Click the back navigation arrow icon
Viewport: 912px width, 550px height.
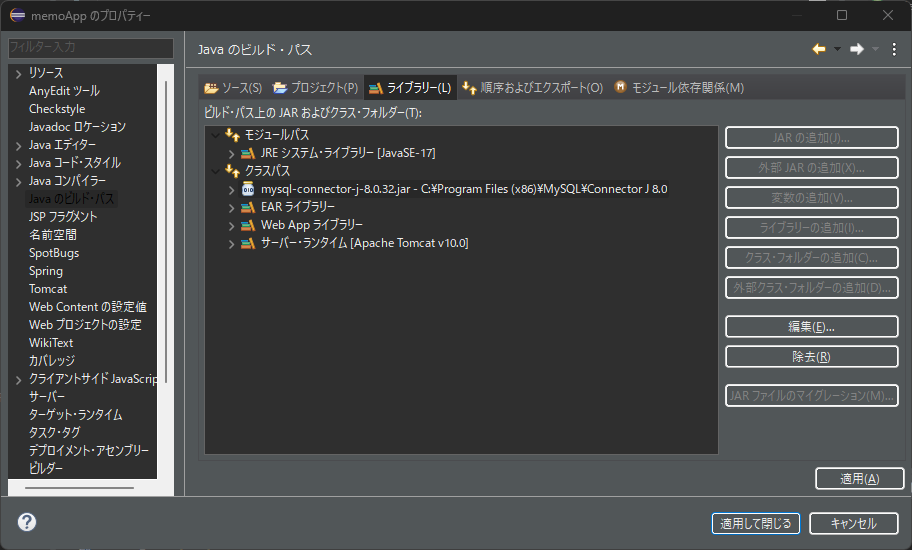pos(819,49)
